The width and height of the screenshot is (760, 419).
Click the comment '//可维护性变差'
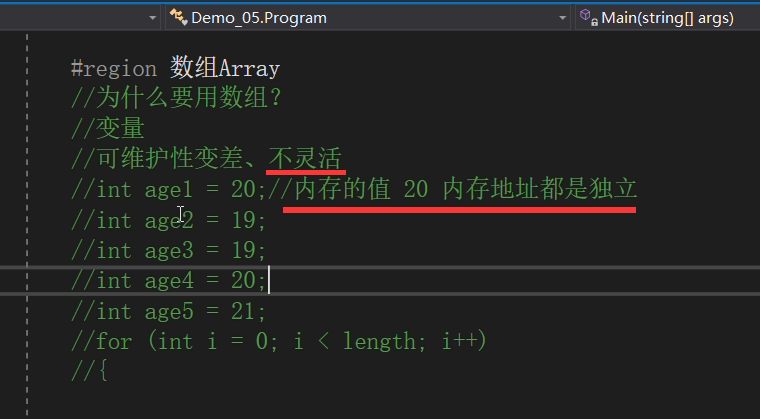(157, 159)
